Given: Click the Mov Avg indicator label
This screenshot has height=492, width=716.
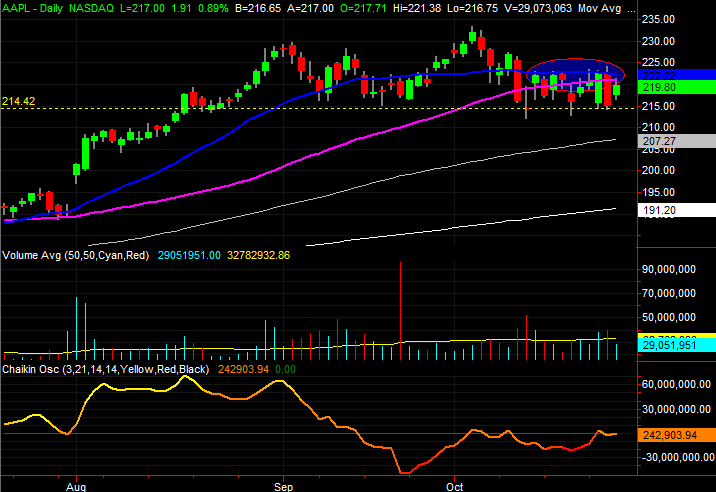Looking at the screenshot, I should point(658,6).
